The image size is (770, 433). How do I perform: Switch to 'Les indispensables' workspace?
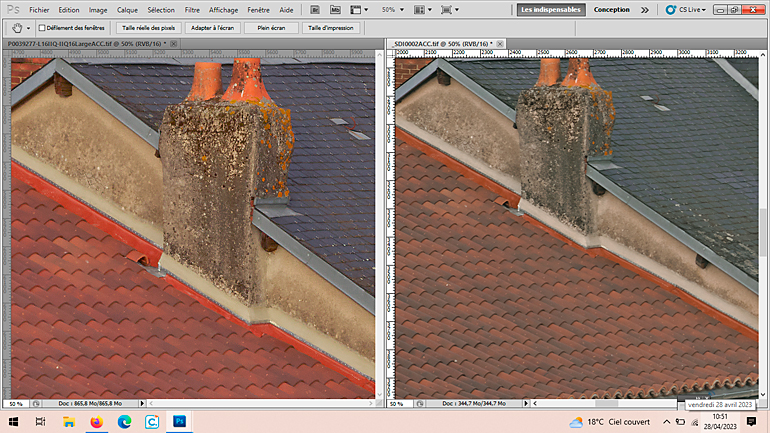pos(551,10)
